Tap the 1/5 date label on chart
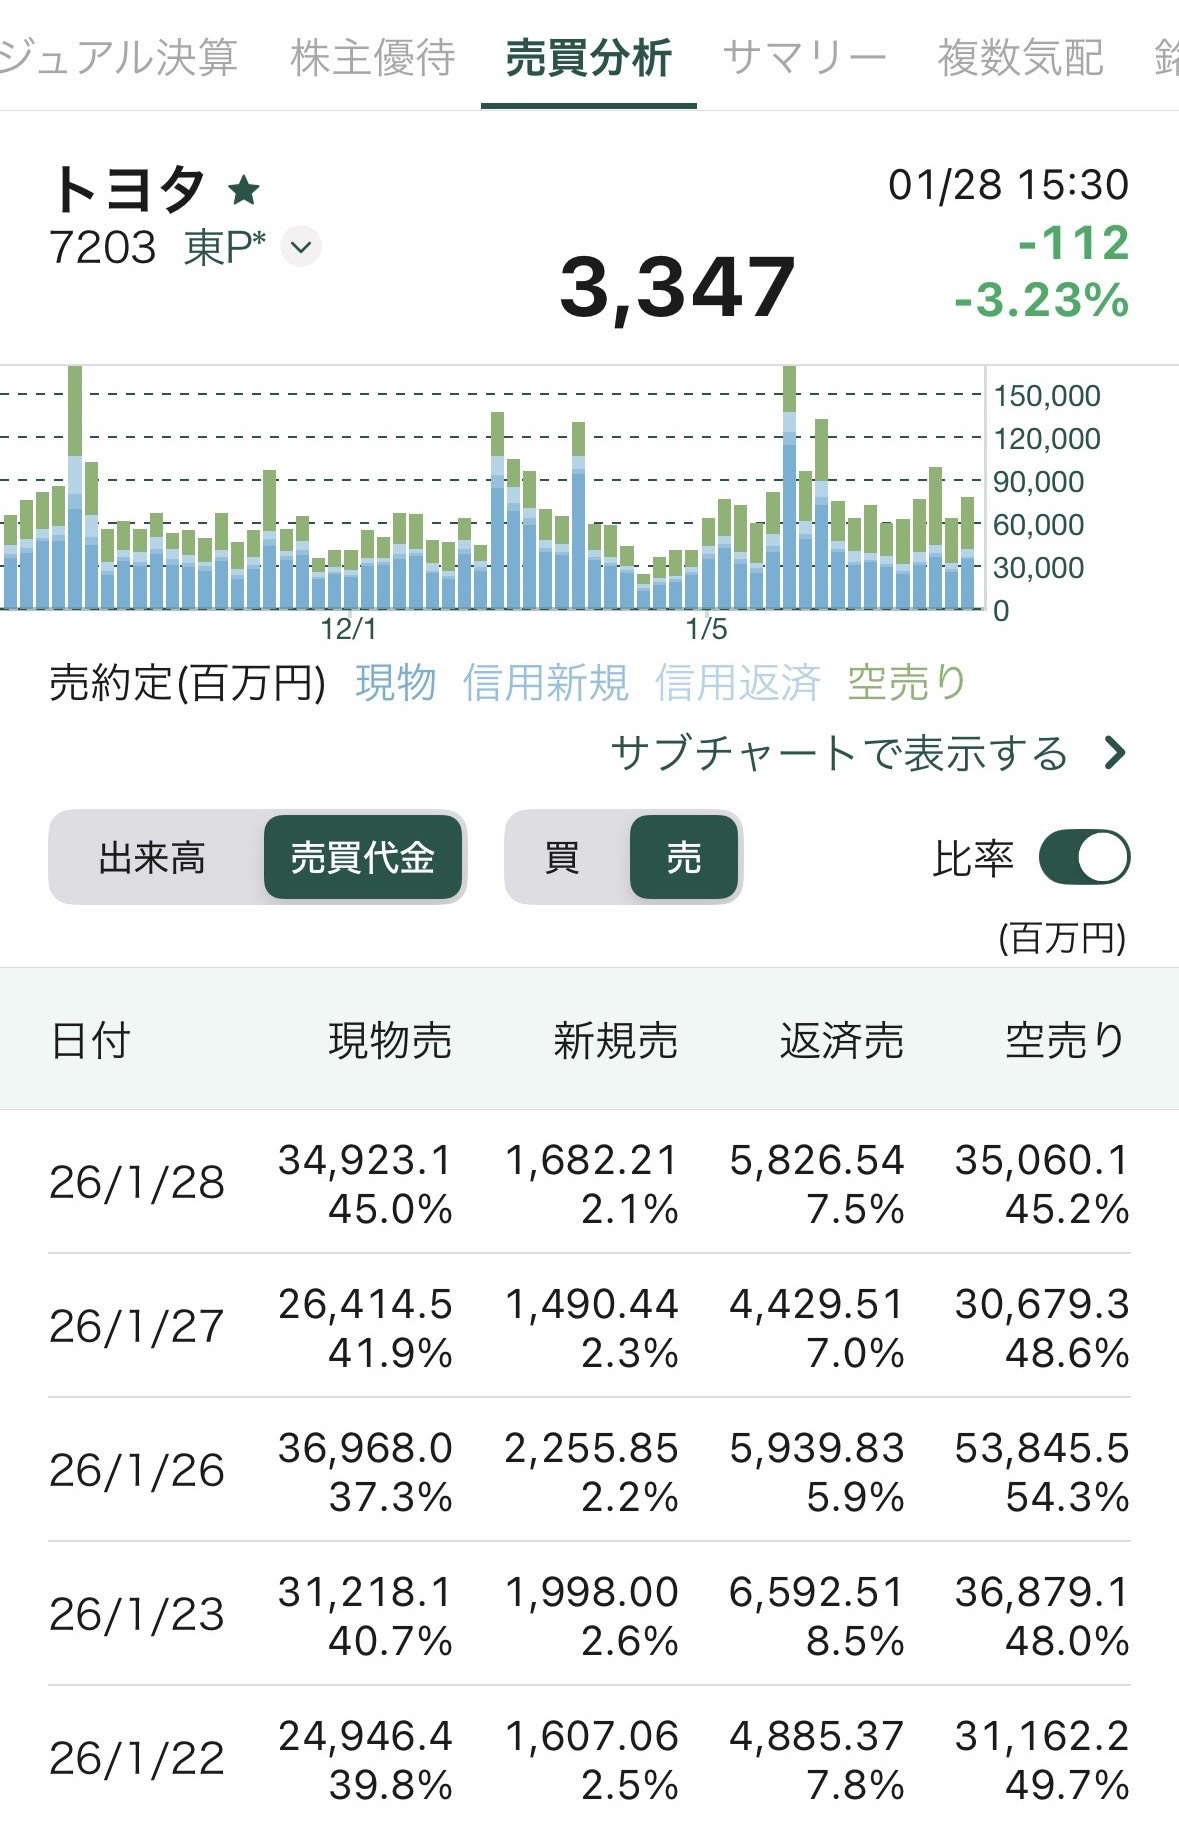The image size is (1179, 1825). point(706,629)
